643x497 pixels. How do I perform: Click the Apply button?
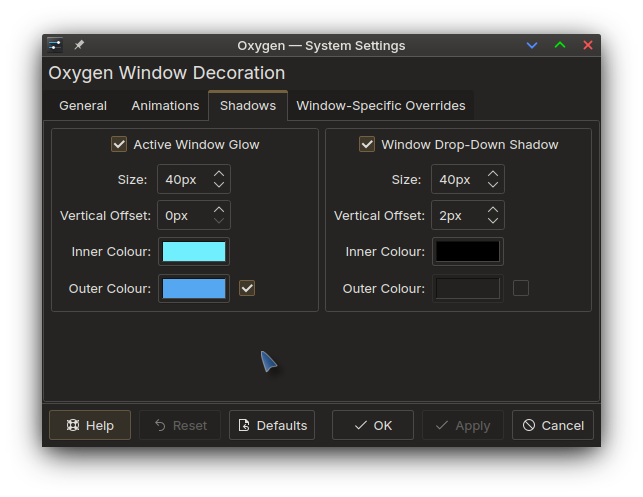click(463, 425)
